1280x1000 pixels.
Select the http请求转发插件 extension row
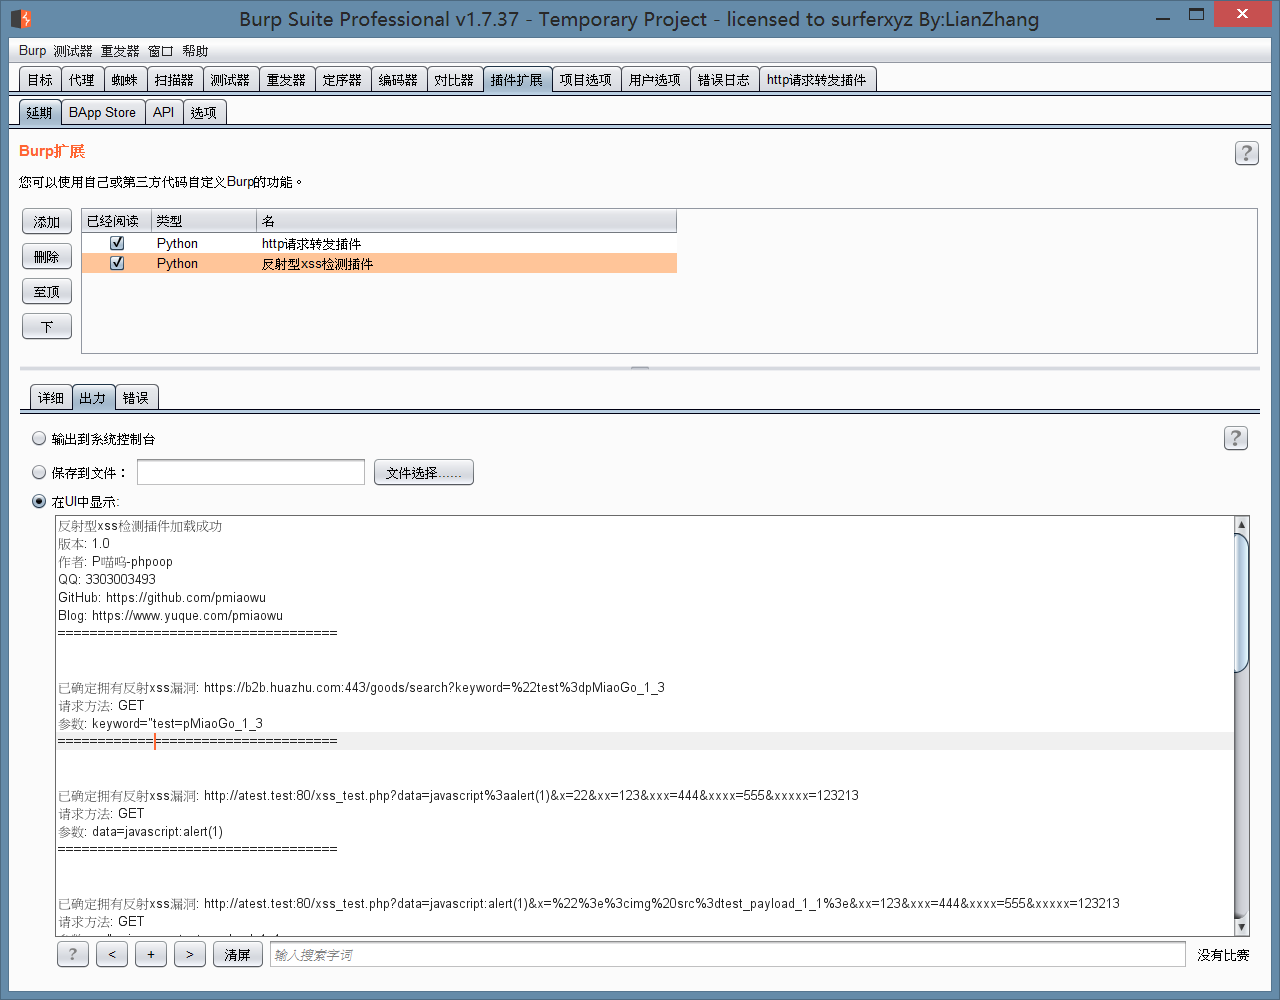[x=379, y=243]
